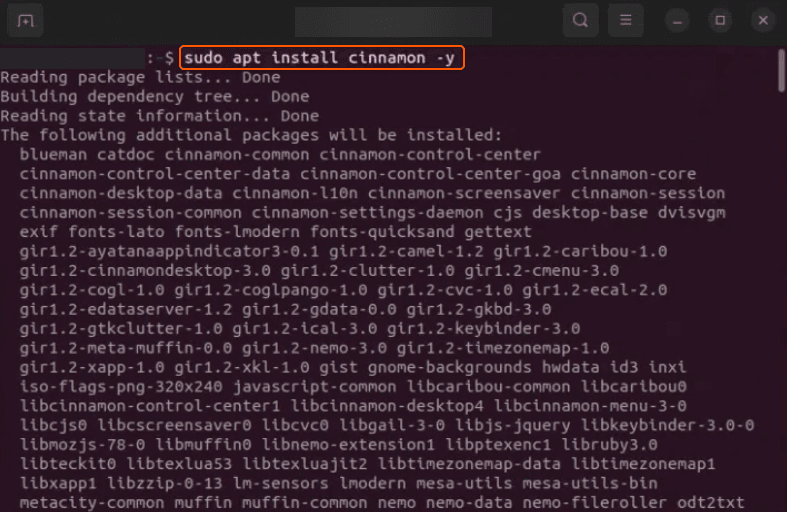787x512 pixels.
Task: Click 'Reading state information... Done' line
Action: [x=160, y=116]
